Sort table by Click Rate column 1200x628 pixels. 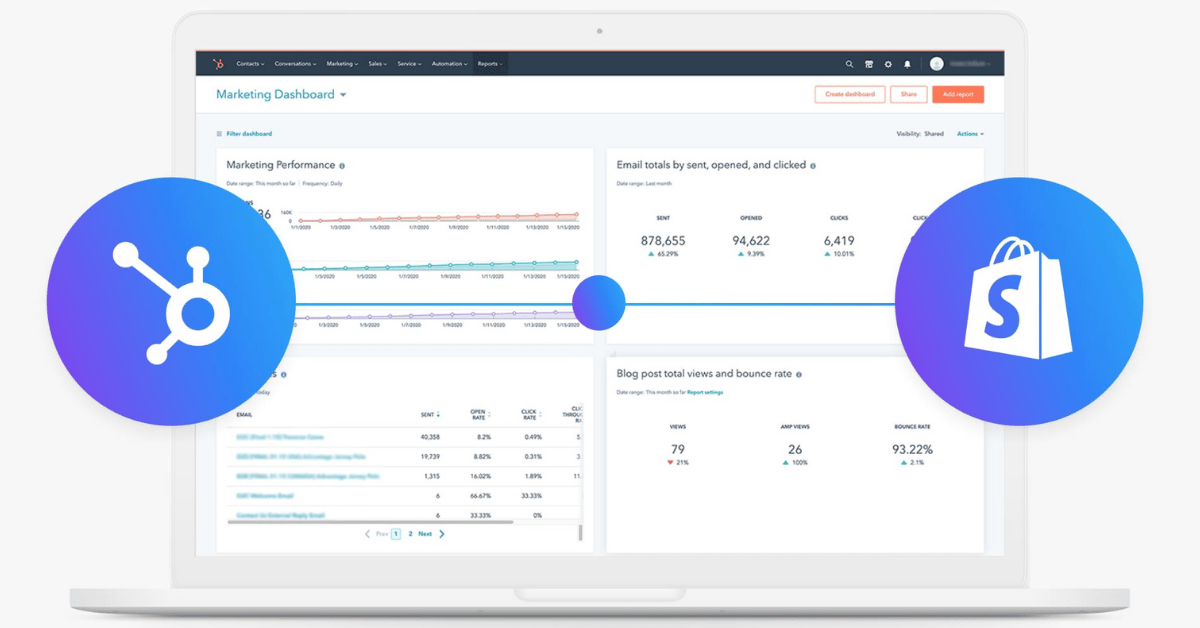530,414
